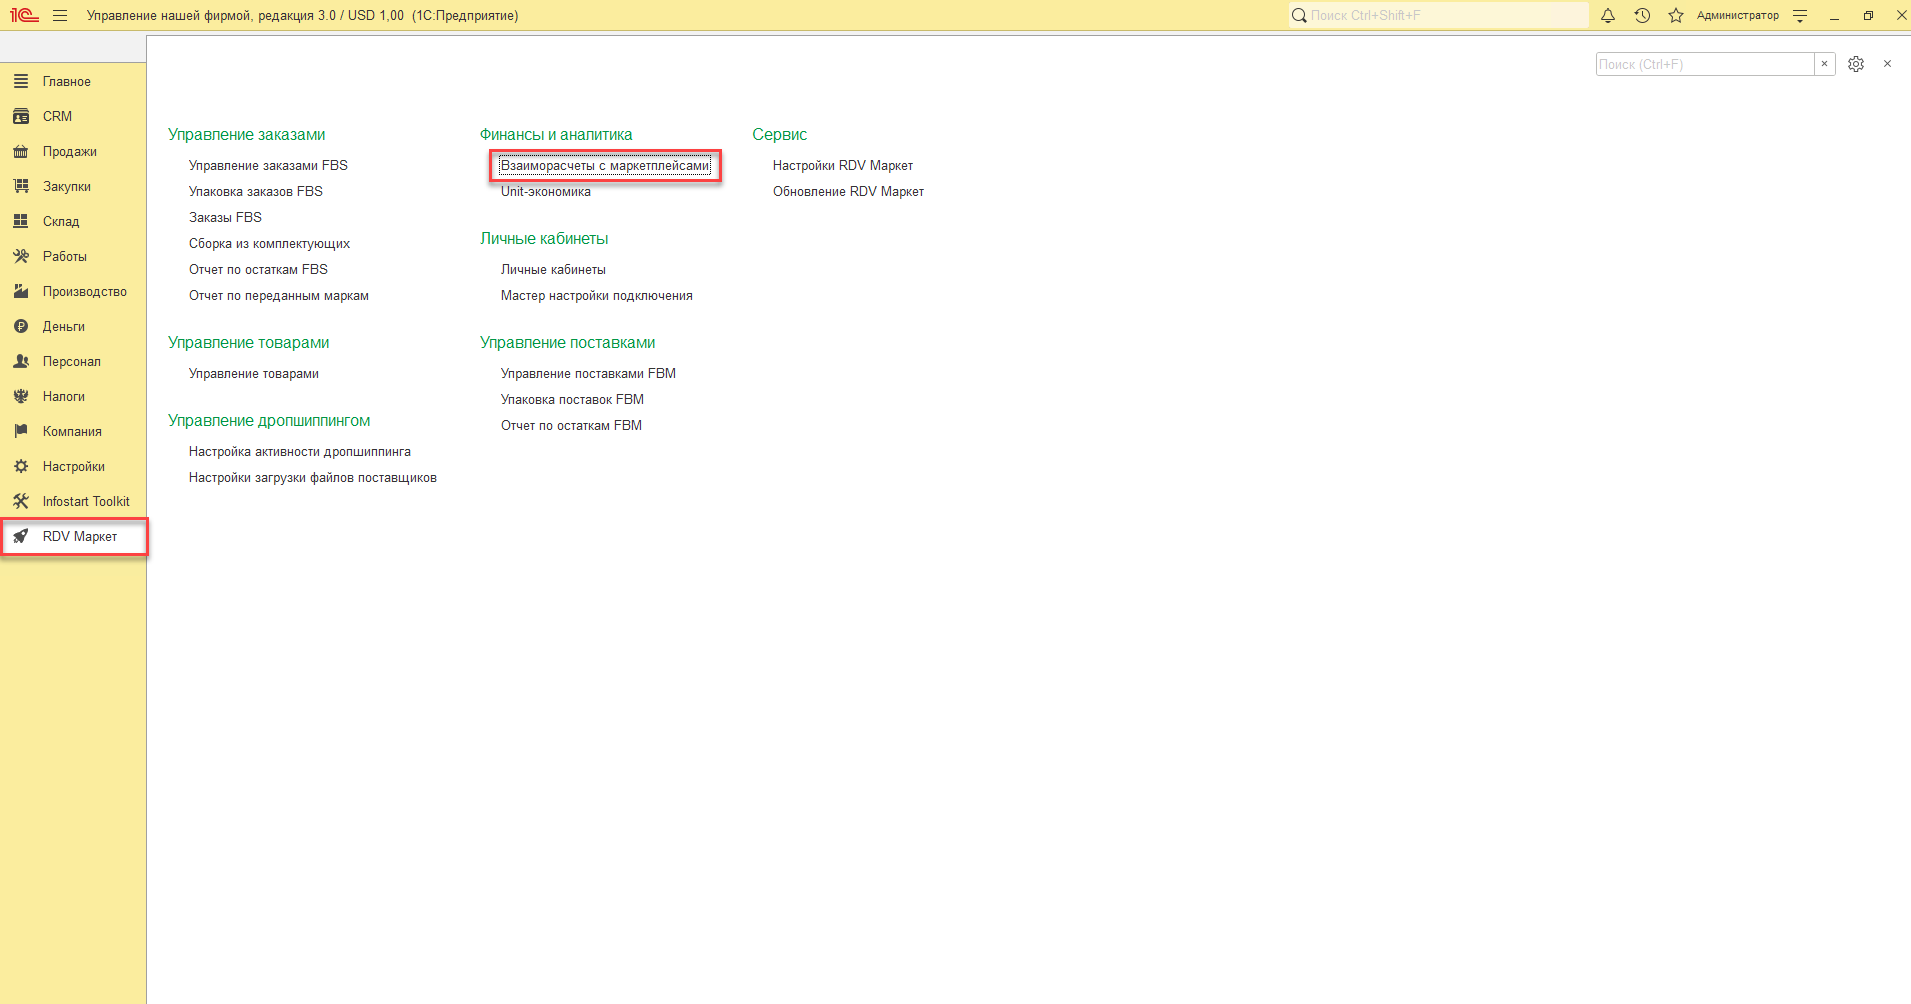The image size is (1911, 1004).
Task: Open Управление поставками FBM
Action: pos(588,373)
